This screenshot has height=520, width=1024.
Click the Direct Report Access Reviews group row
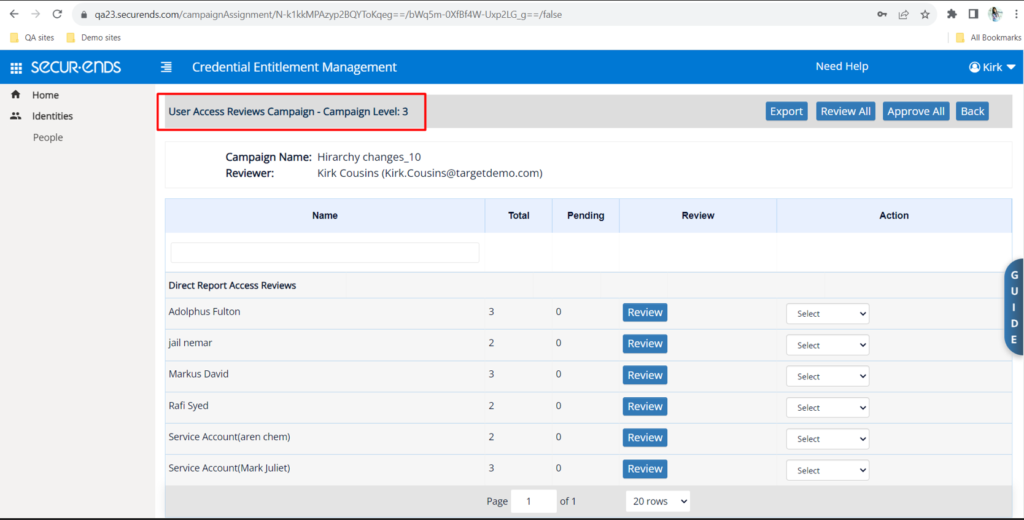click(588, 285)
